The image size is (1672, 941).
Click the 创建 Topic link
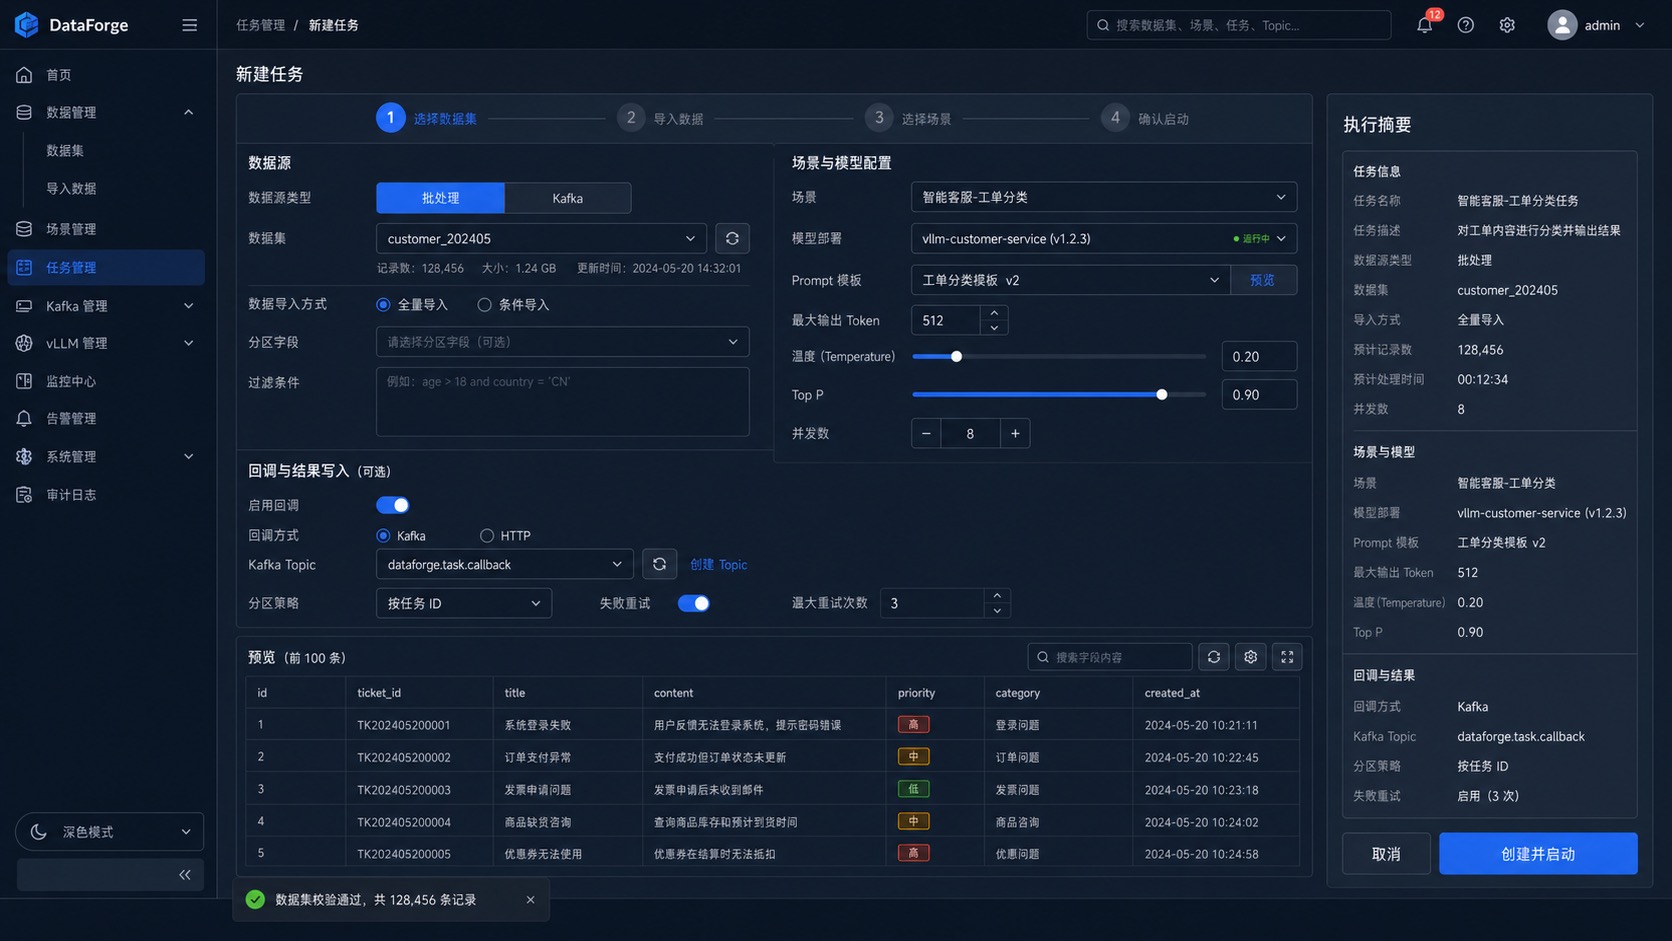(x=718, y=565)
